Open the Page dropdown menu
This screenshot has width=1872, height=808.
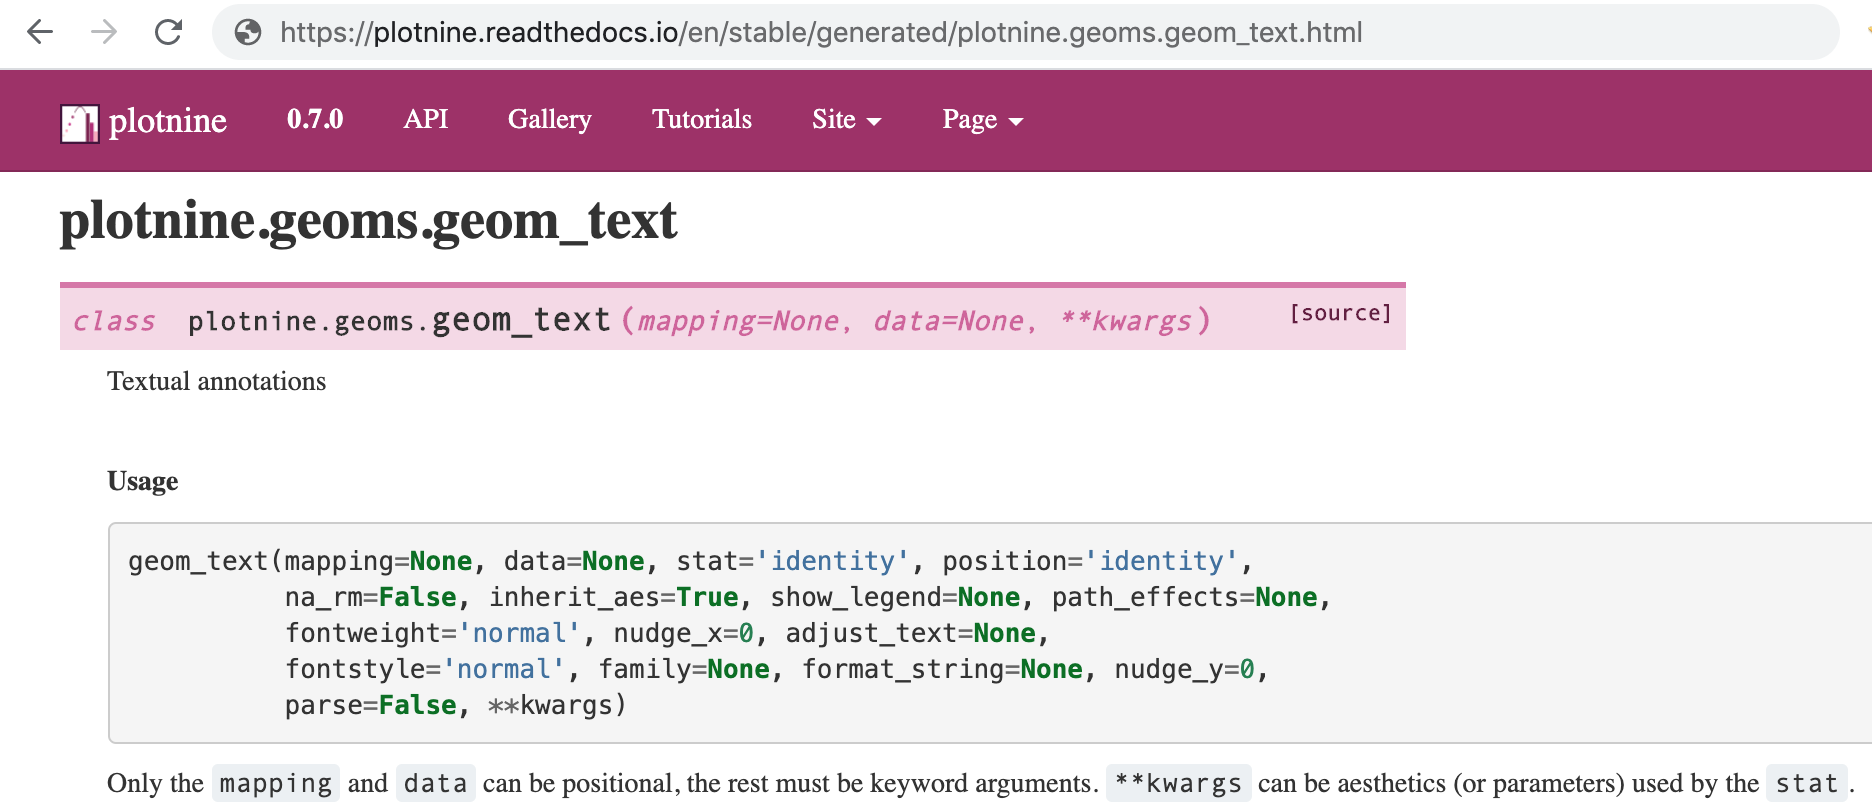click(x=982, y=120)
